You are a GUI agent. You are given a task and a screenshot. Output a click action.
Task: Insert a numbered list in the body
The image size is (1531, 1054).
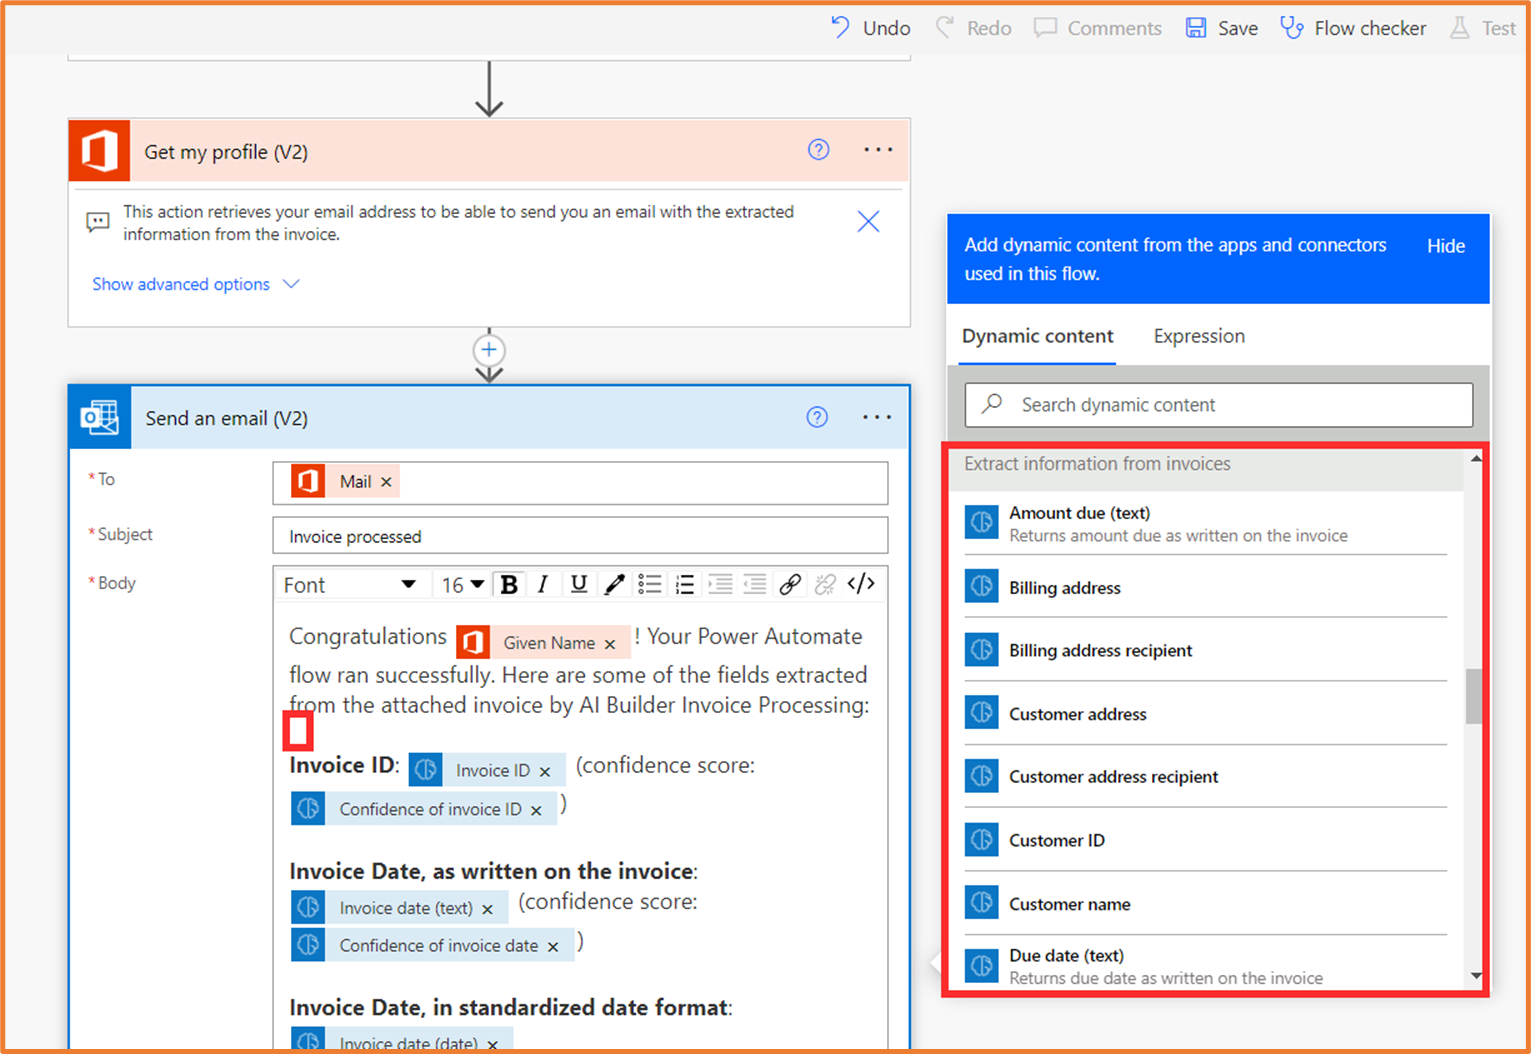tap(684, 584)
